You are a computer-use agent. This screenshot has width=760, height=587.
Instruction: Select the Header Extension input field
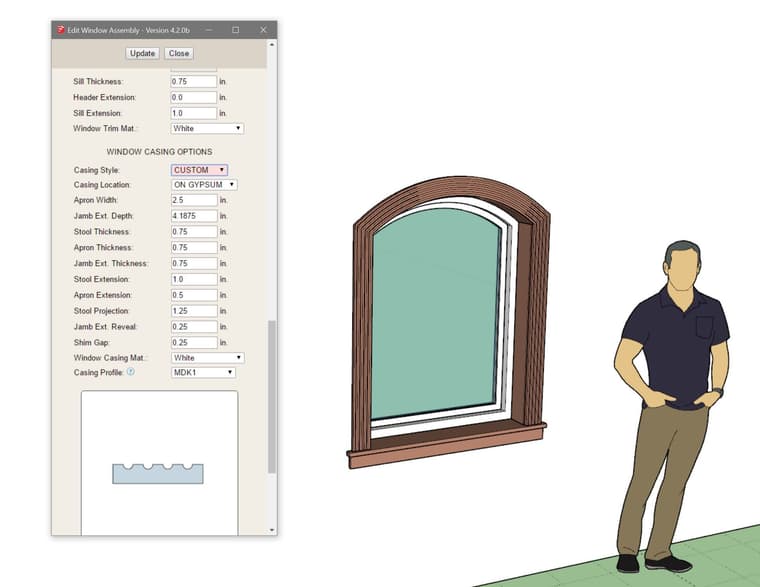click(193, 97)
